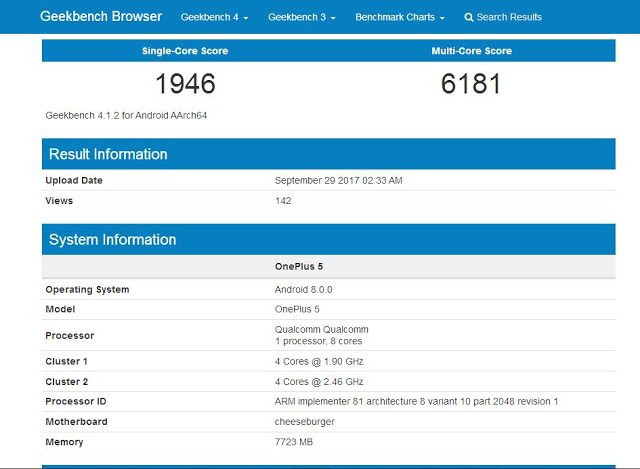Select the Android 8.0.0 value
The height and width of the screenshot is (469, 640).
(x=303, y=290)
